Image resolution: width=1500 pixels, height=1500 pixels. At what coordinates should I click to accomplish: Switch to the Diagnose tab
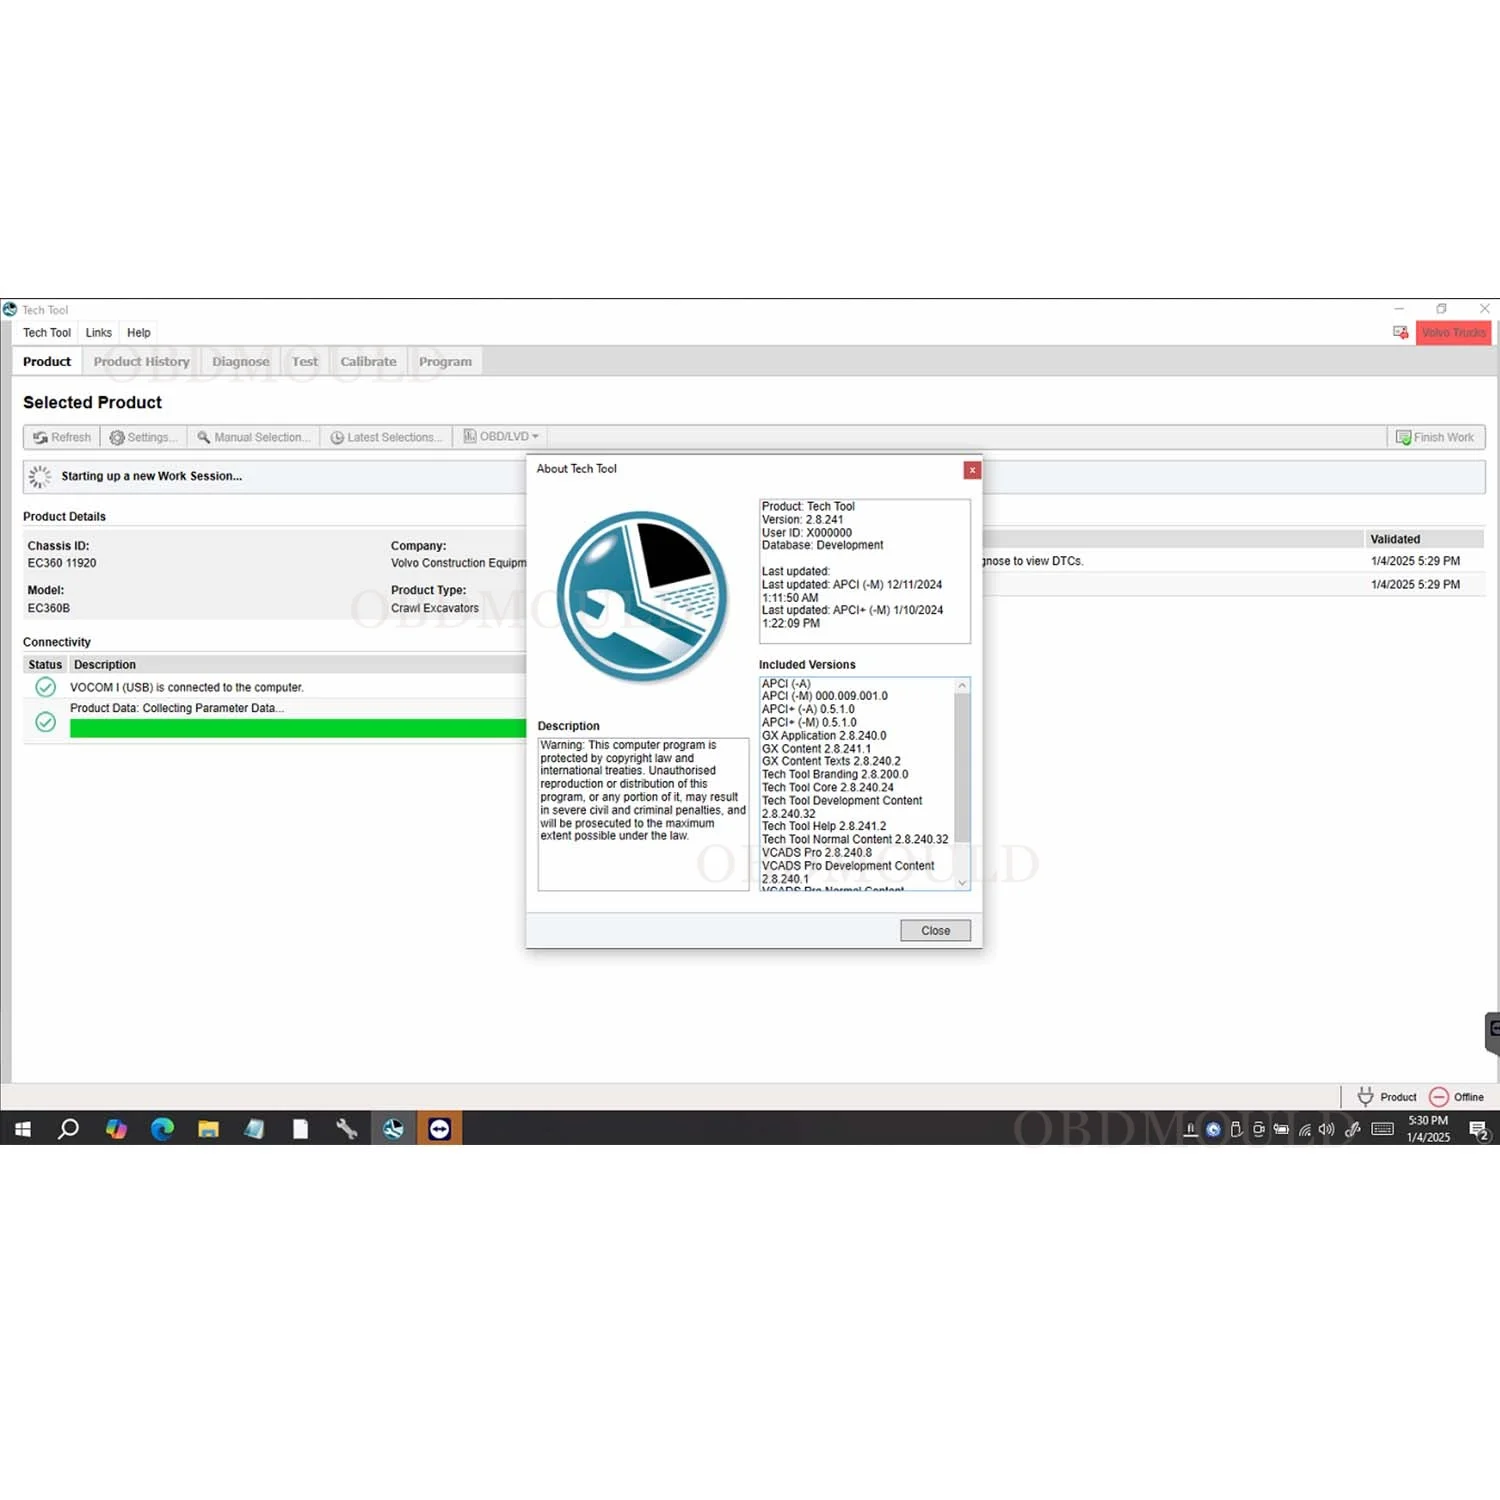241,362
